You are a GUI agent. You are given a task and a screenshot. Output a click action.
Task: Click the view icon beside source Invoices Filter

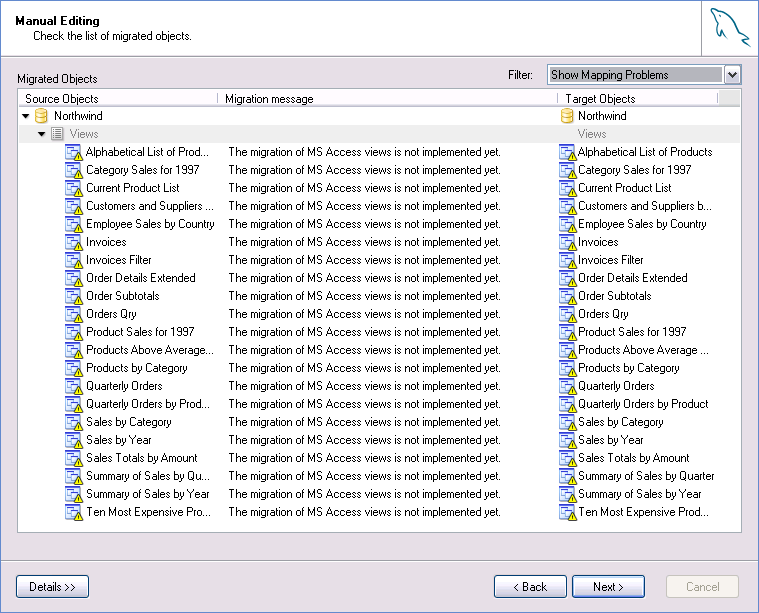click(74, 261)
